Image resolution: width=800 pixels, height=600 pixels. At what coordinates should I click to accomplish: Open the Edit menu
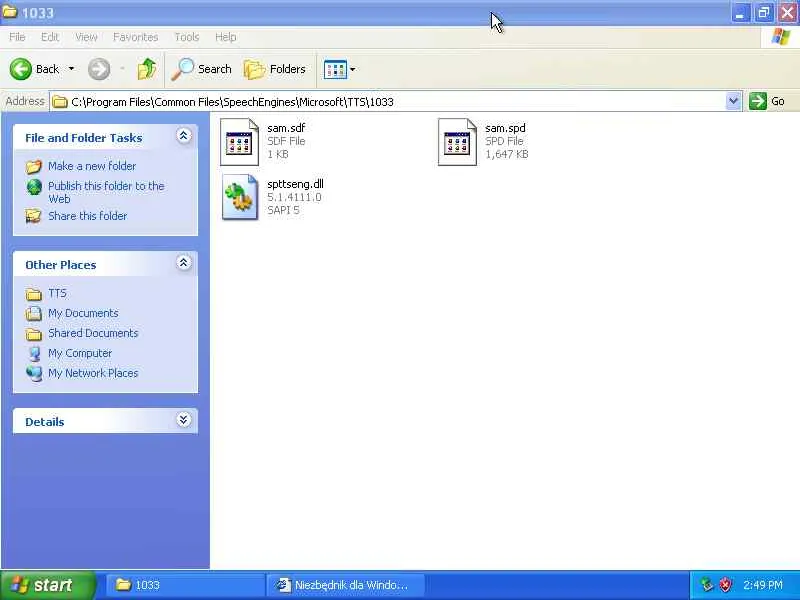(49, 37)
